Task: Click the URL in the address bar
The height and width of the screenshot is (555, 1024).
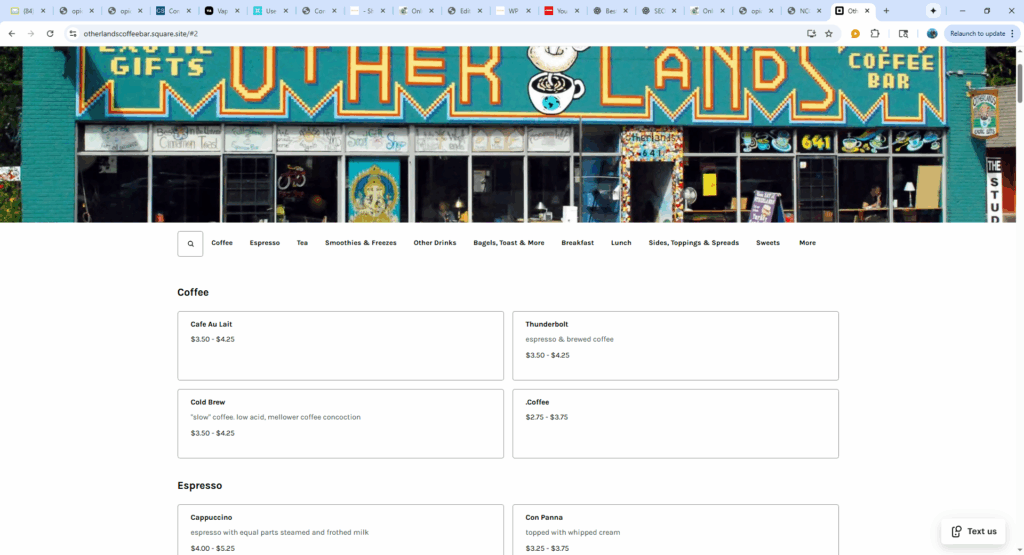Action: coord(140,33)
